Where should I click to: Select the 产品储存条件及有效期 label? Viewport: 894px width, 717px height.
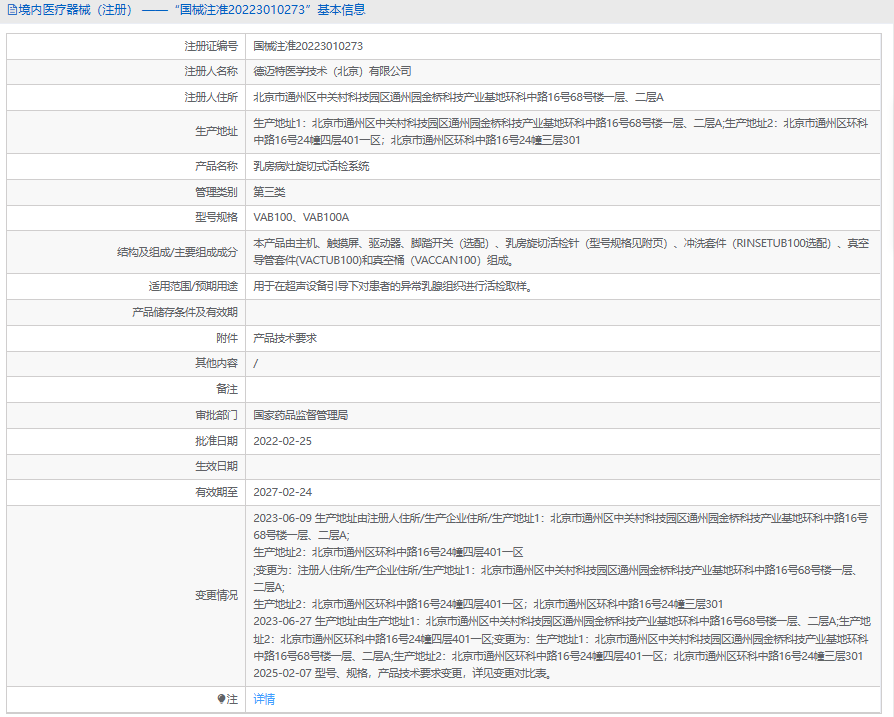coord(185,312)
